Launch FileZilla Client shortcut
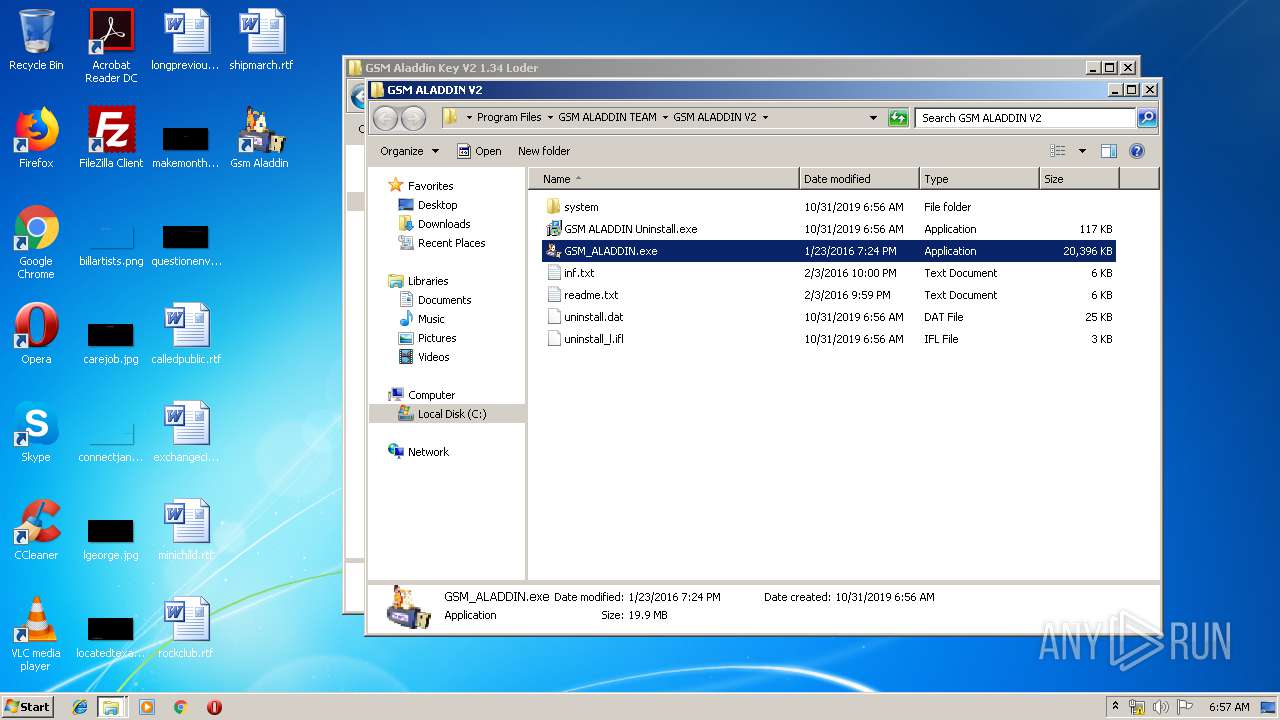 pyautogui.click(x=111, y=139)
